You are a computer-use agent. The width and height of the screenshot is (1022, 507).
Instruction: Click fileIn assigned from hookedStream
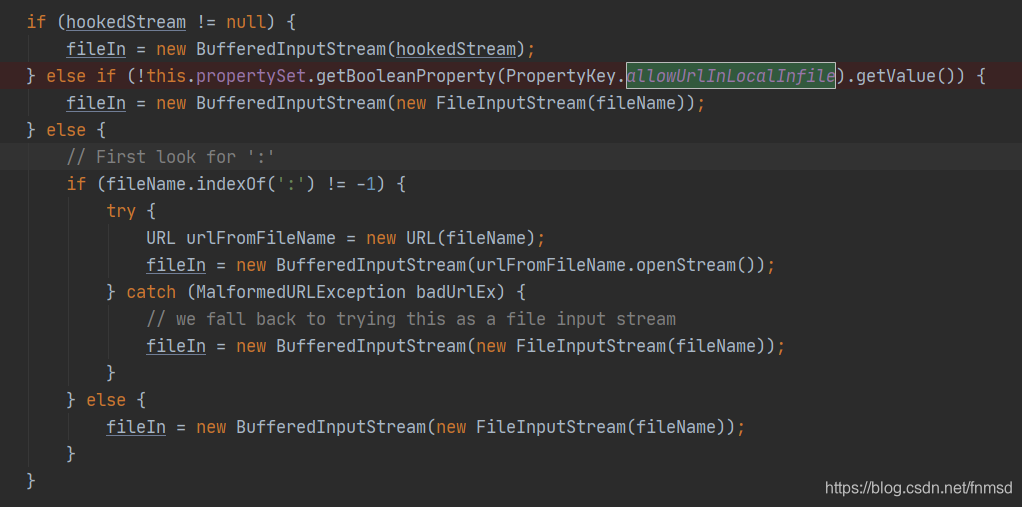[96, 49]
